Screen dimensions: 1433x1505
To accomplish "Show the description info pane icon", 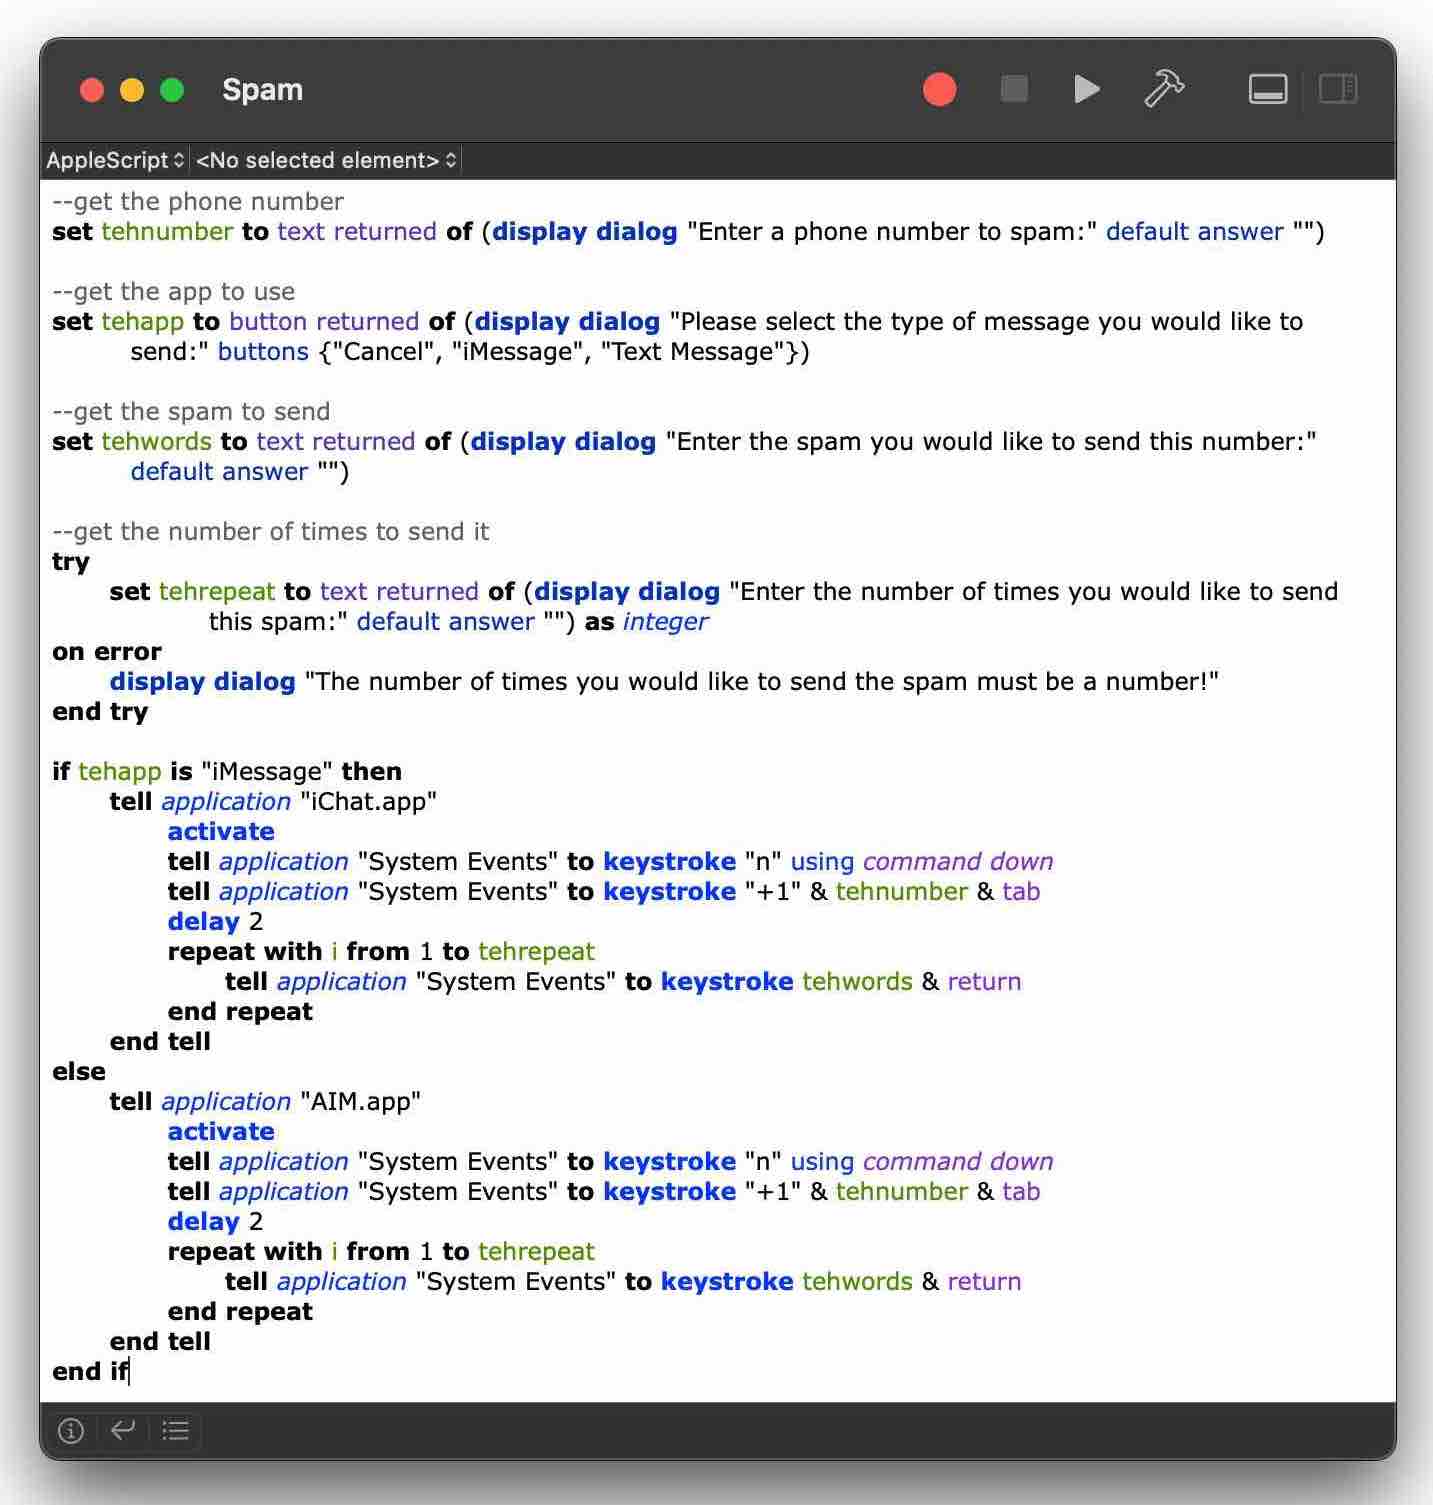I will [70, 1431].
